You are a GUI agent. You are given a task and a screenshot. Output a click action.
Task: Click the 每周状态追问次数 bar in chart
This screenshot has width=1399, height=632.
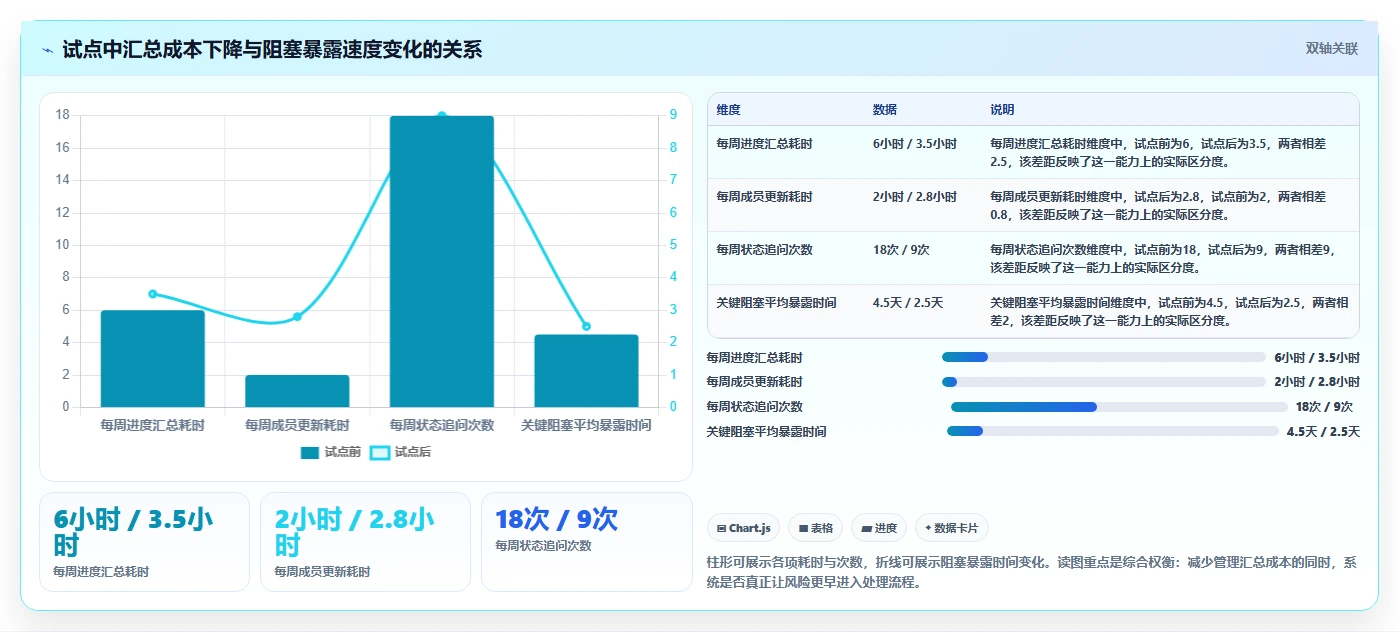click(441, 261)
